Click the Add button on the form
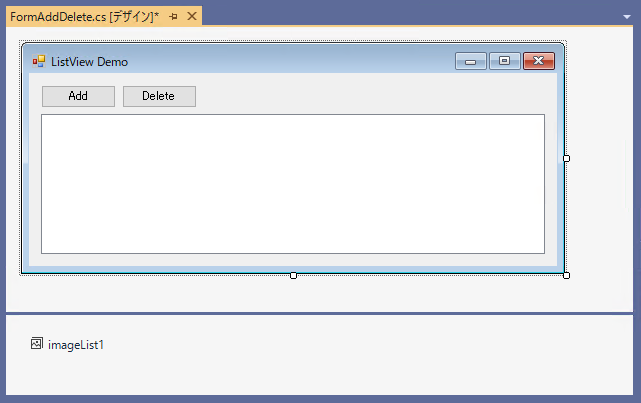This screenshot has width=641, height=403. click(x=78, y=96)
